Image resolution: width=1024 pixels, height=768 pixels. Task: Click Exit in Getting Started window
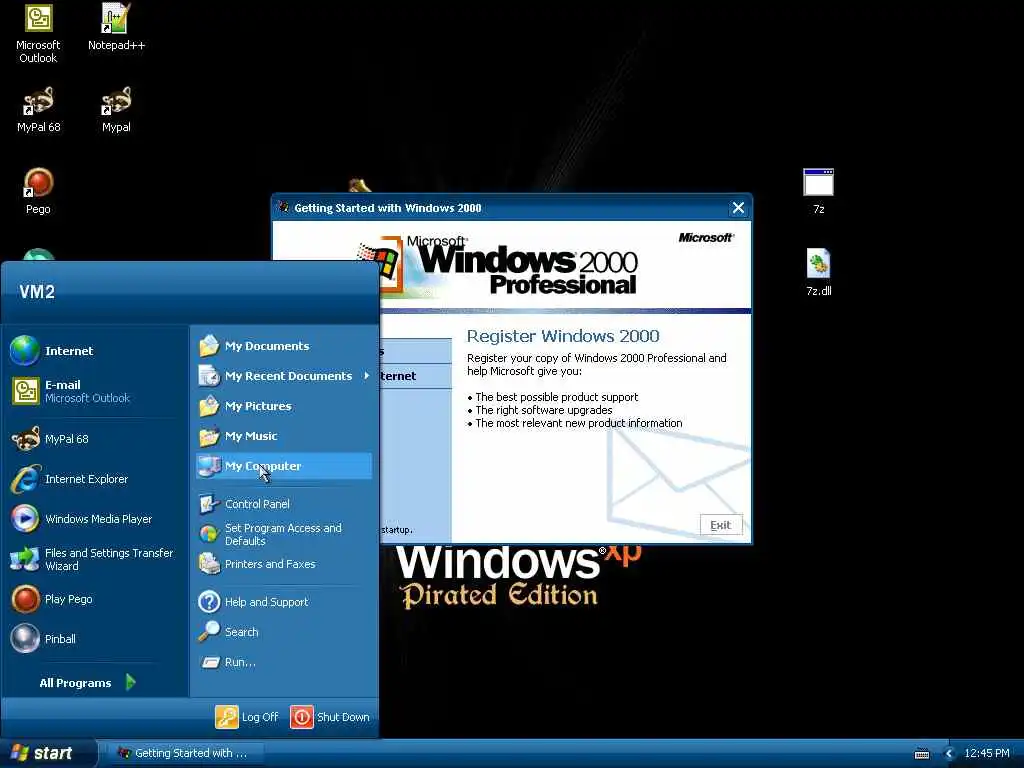pyautogui.click(x=721, y=525)
